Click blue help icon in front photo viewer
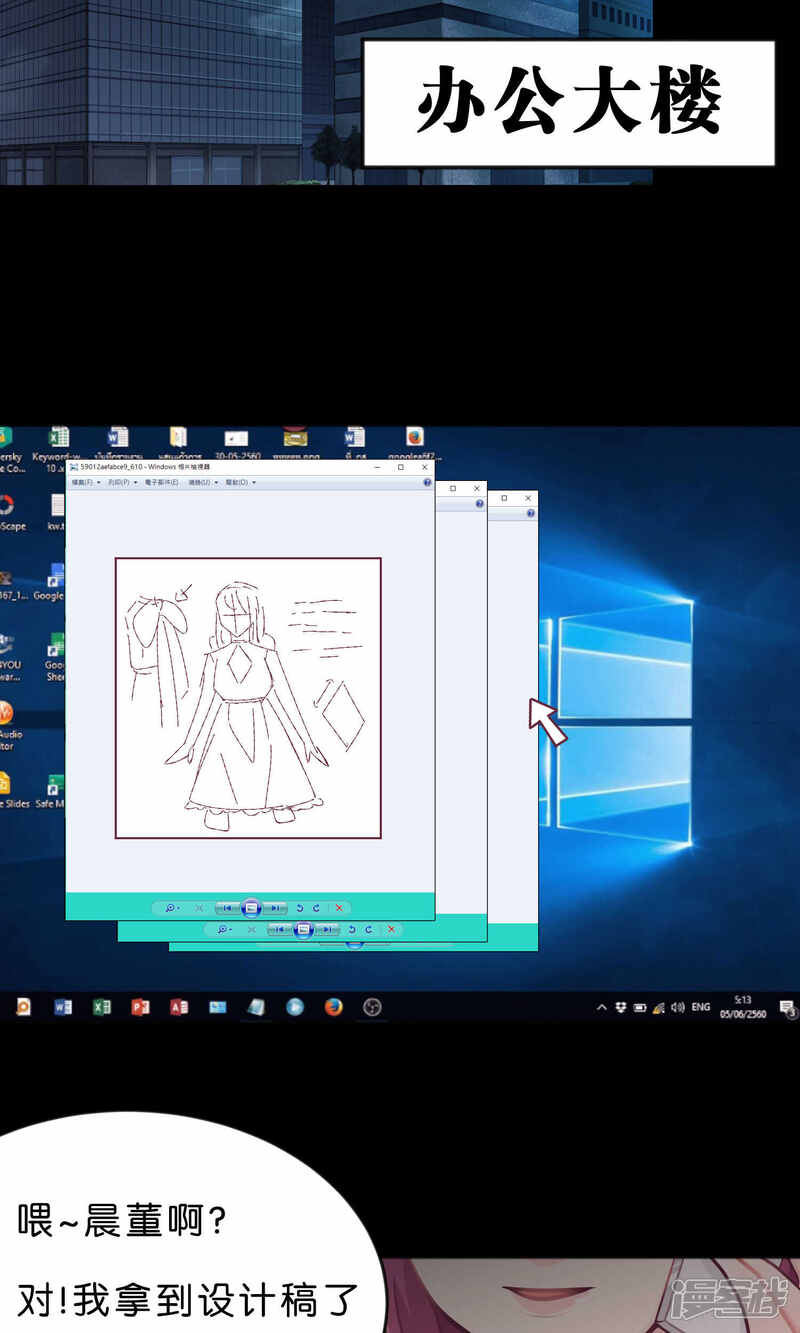The width and height of the screenshot is (800, 1333). pos(427,482)
